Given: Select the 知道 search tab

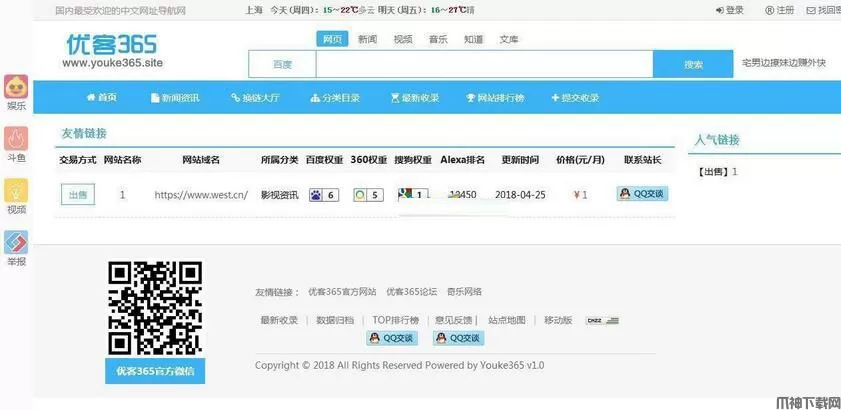Looking at the screenshot, I should pos(474,39).
